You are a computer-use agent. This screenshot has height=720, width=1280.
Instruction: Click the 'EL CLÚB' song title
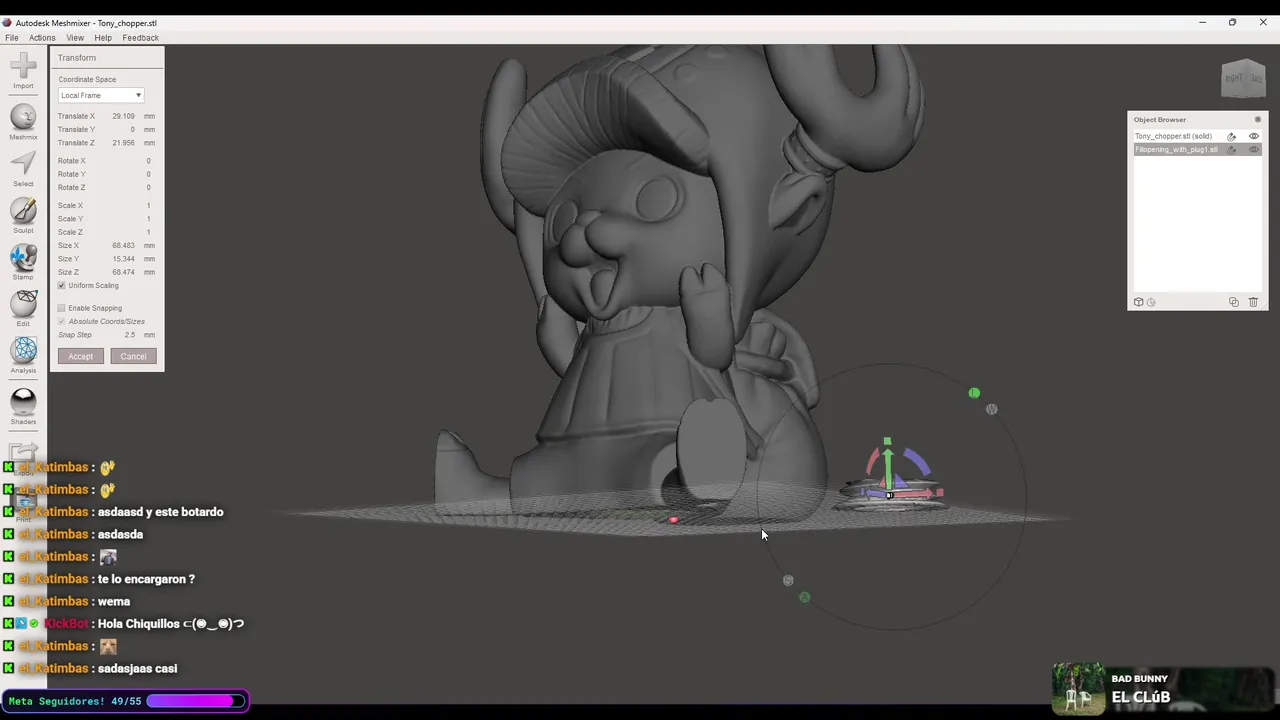pyautogui.click(x=1141, y=698)
